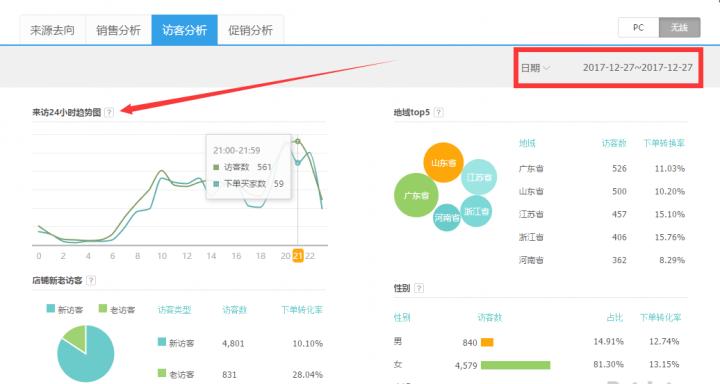Click the 浙江省 table row label

531,237
